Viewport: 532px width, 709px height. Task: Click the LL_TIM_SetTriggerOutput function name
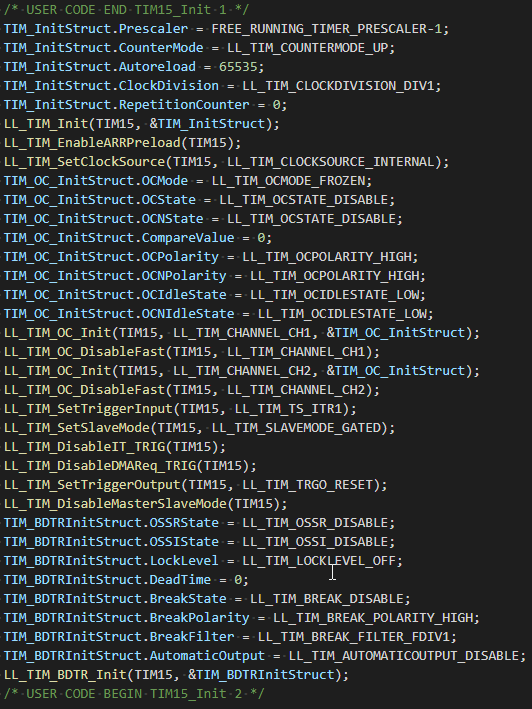click(92, 484)
